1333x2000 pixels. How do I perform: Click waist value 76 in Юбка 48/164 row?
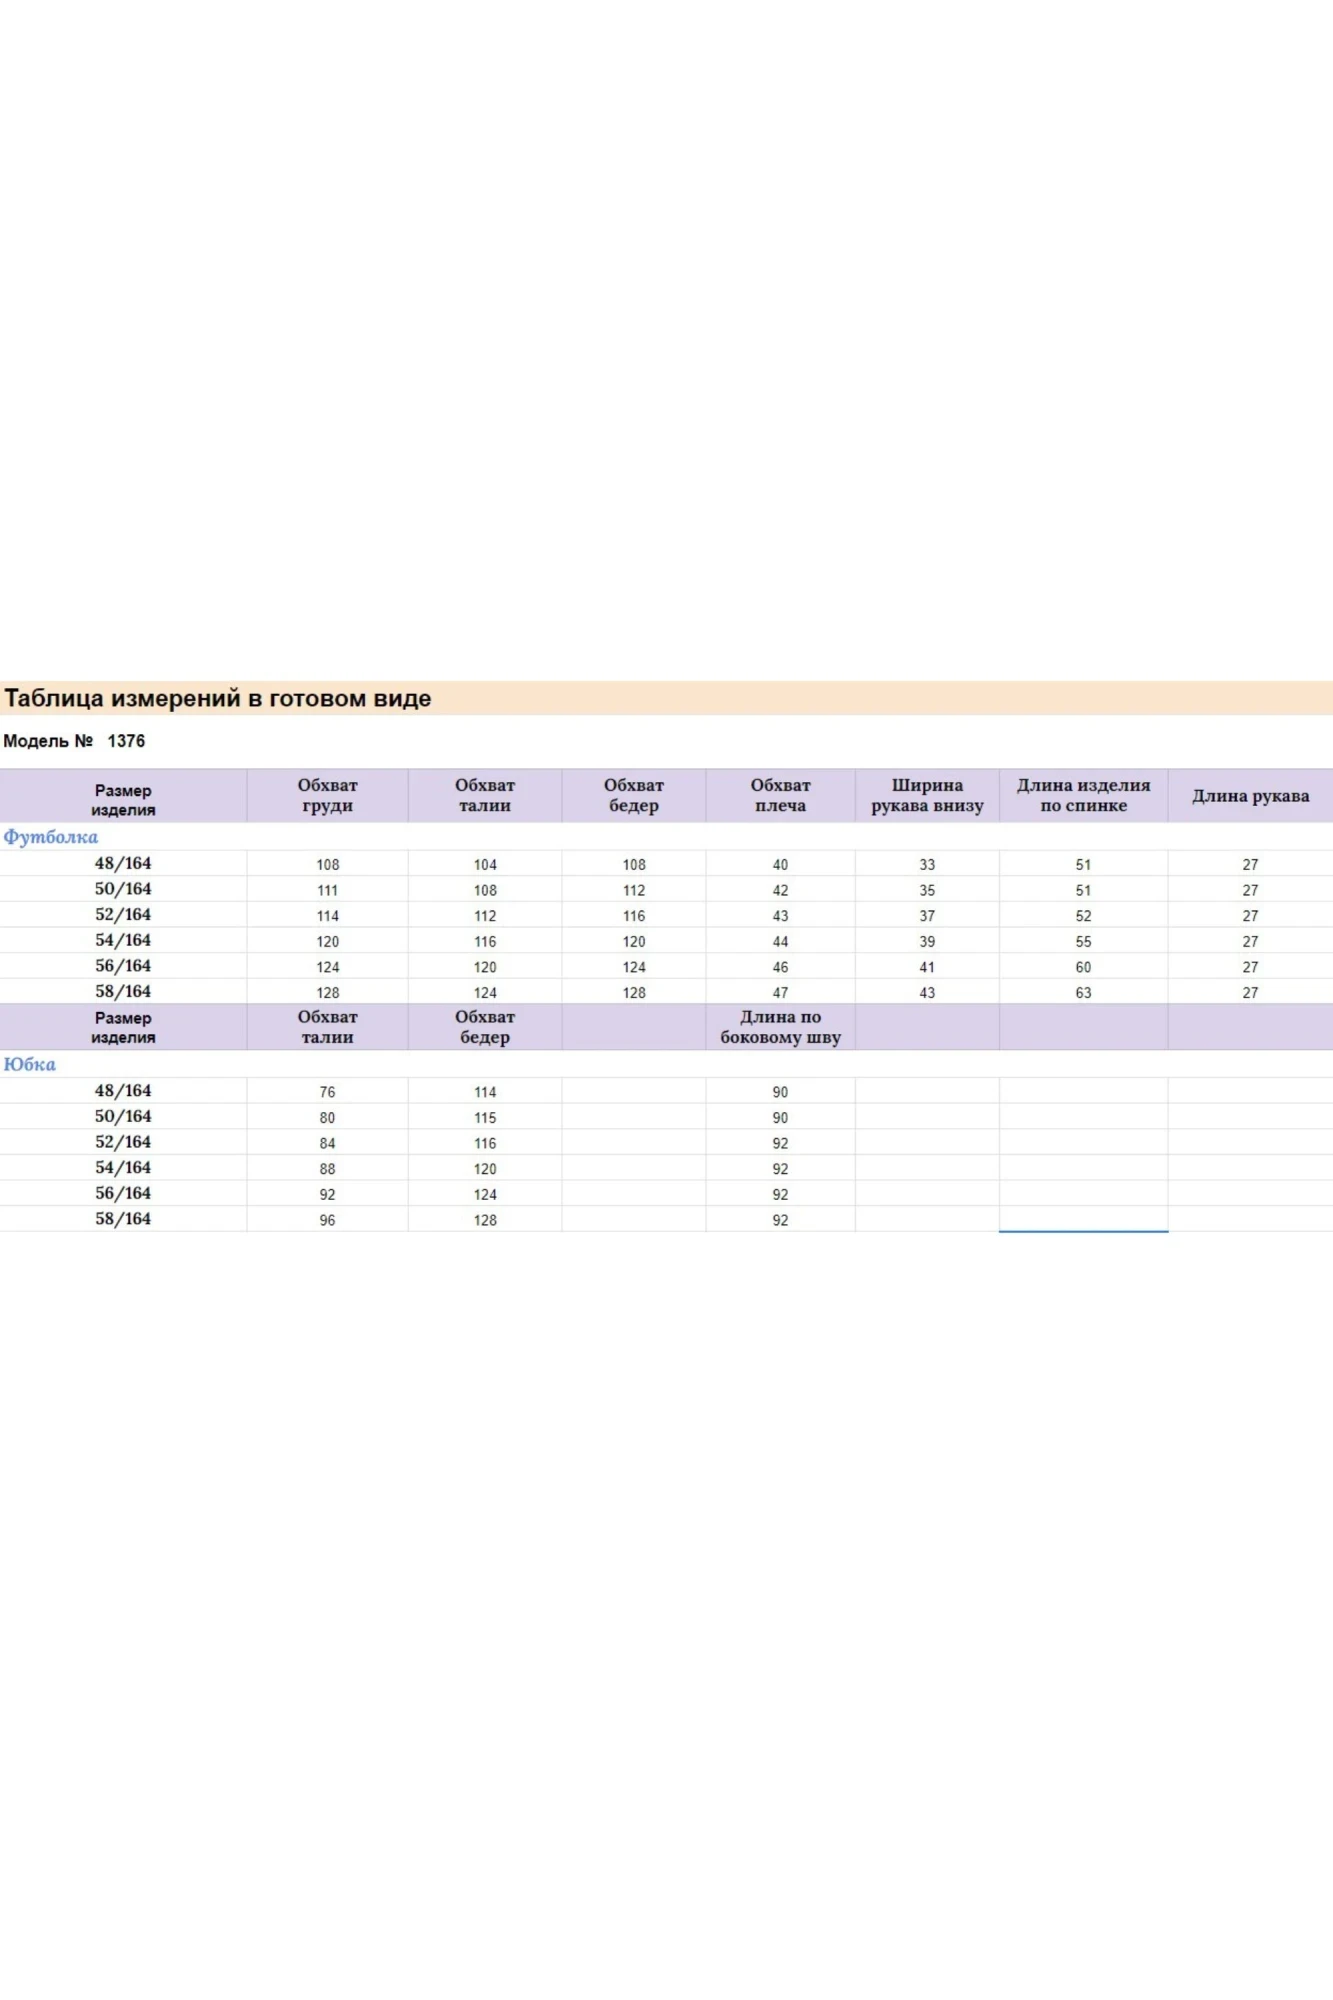pyautogui.click(x=327, y=1092)
